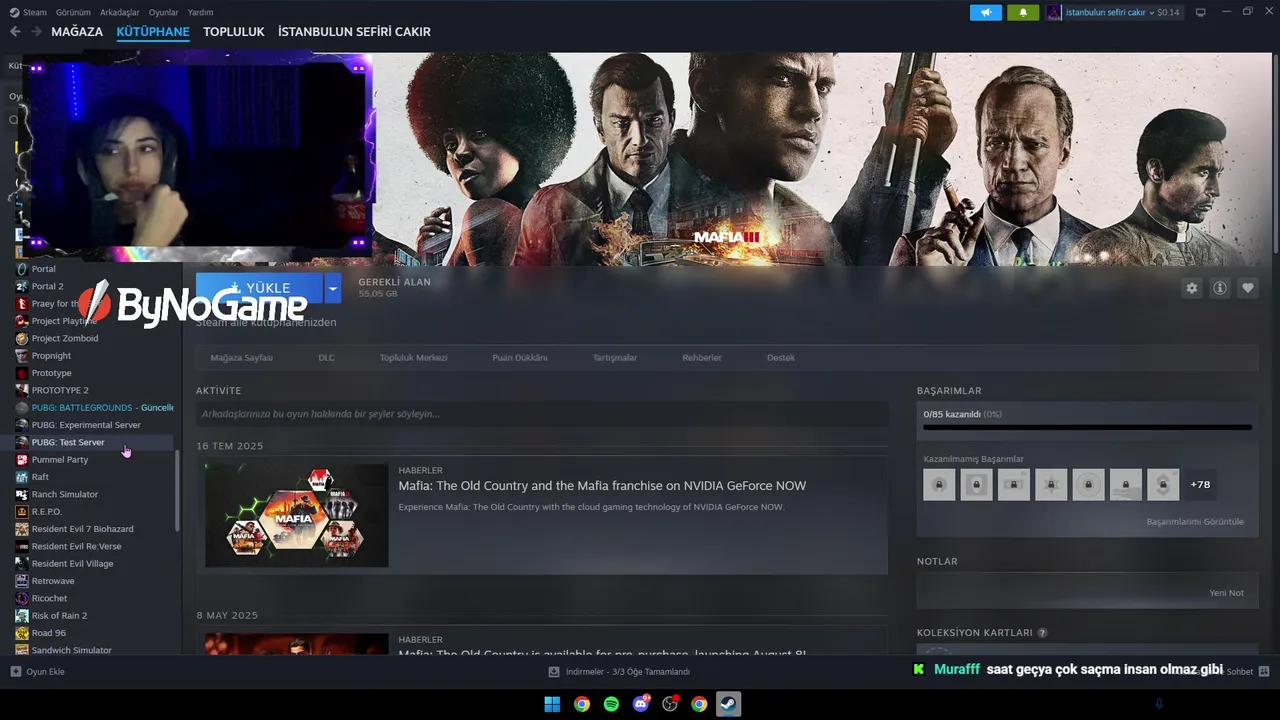1280x720 pixels.
Task: Add Mafia III to favorites heart
Action: (1247, 288)
